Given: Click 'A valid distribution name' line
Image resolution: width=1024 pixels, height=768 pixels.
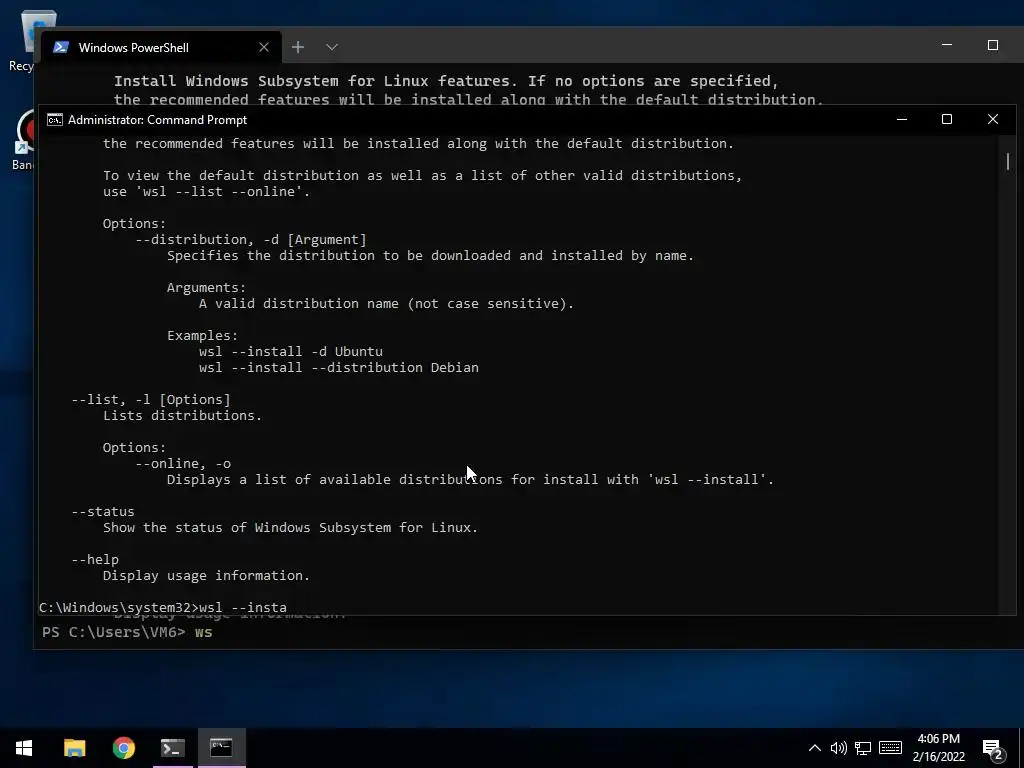Looking at the screenshot, I should coord(386,304).
